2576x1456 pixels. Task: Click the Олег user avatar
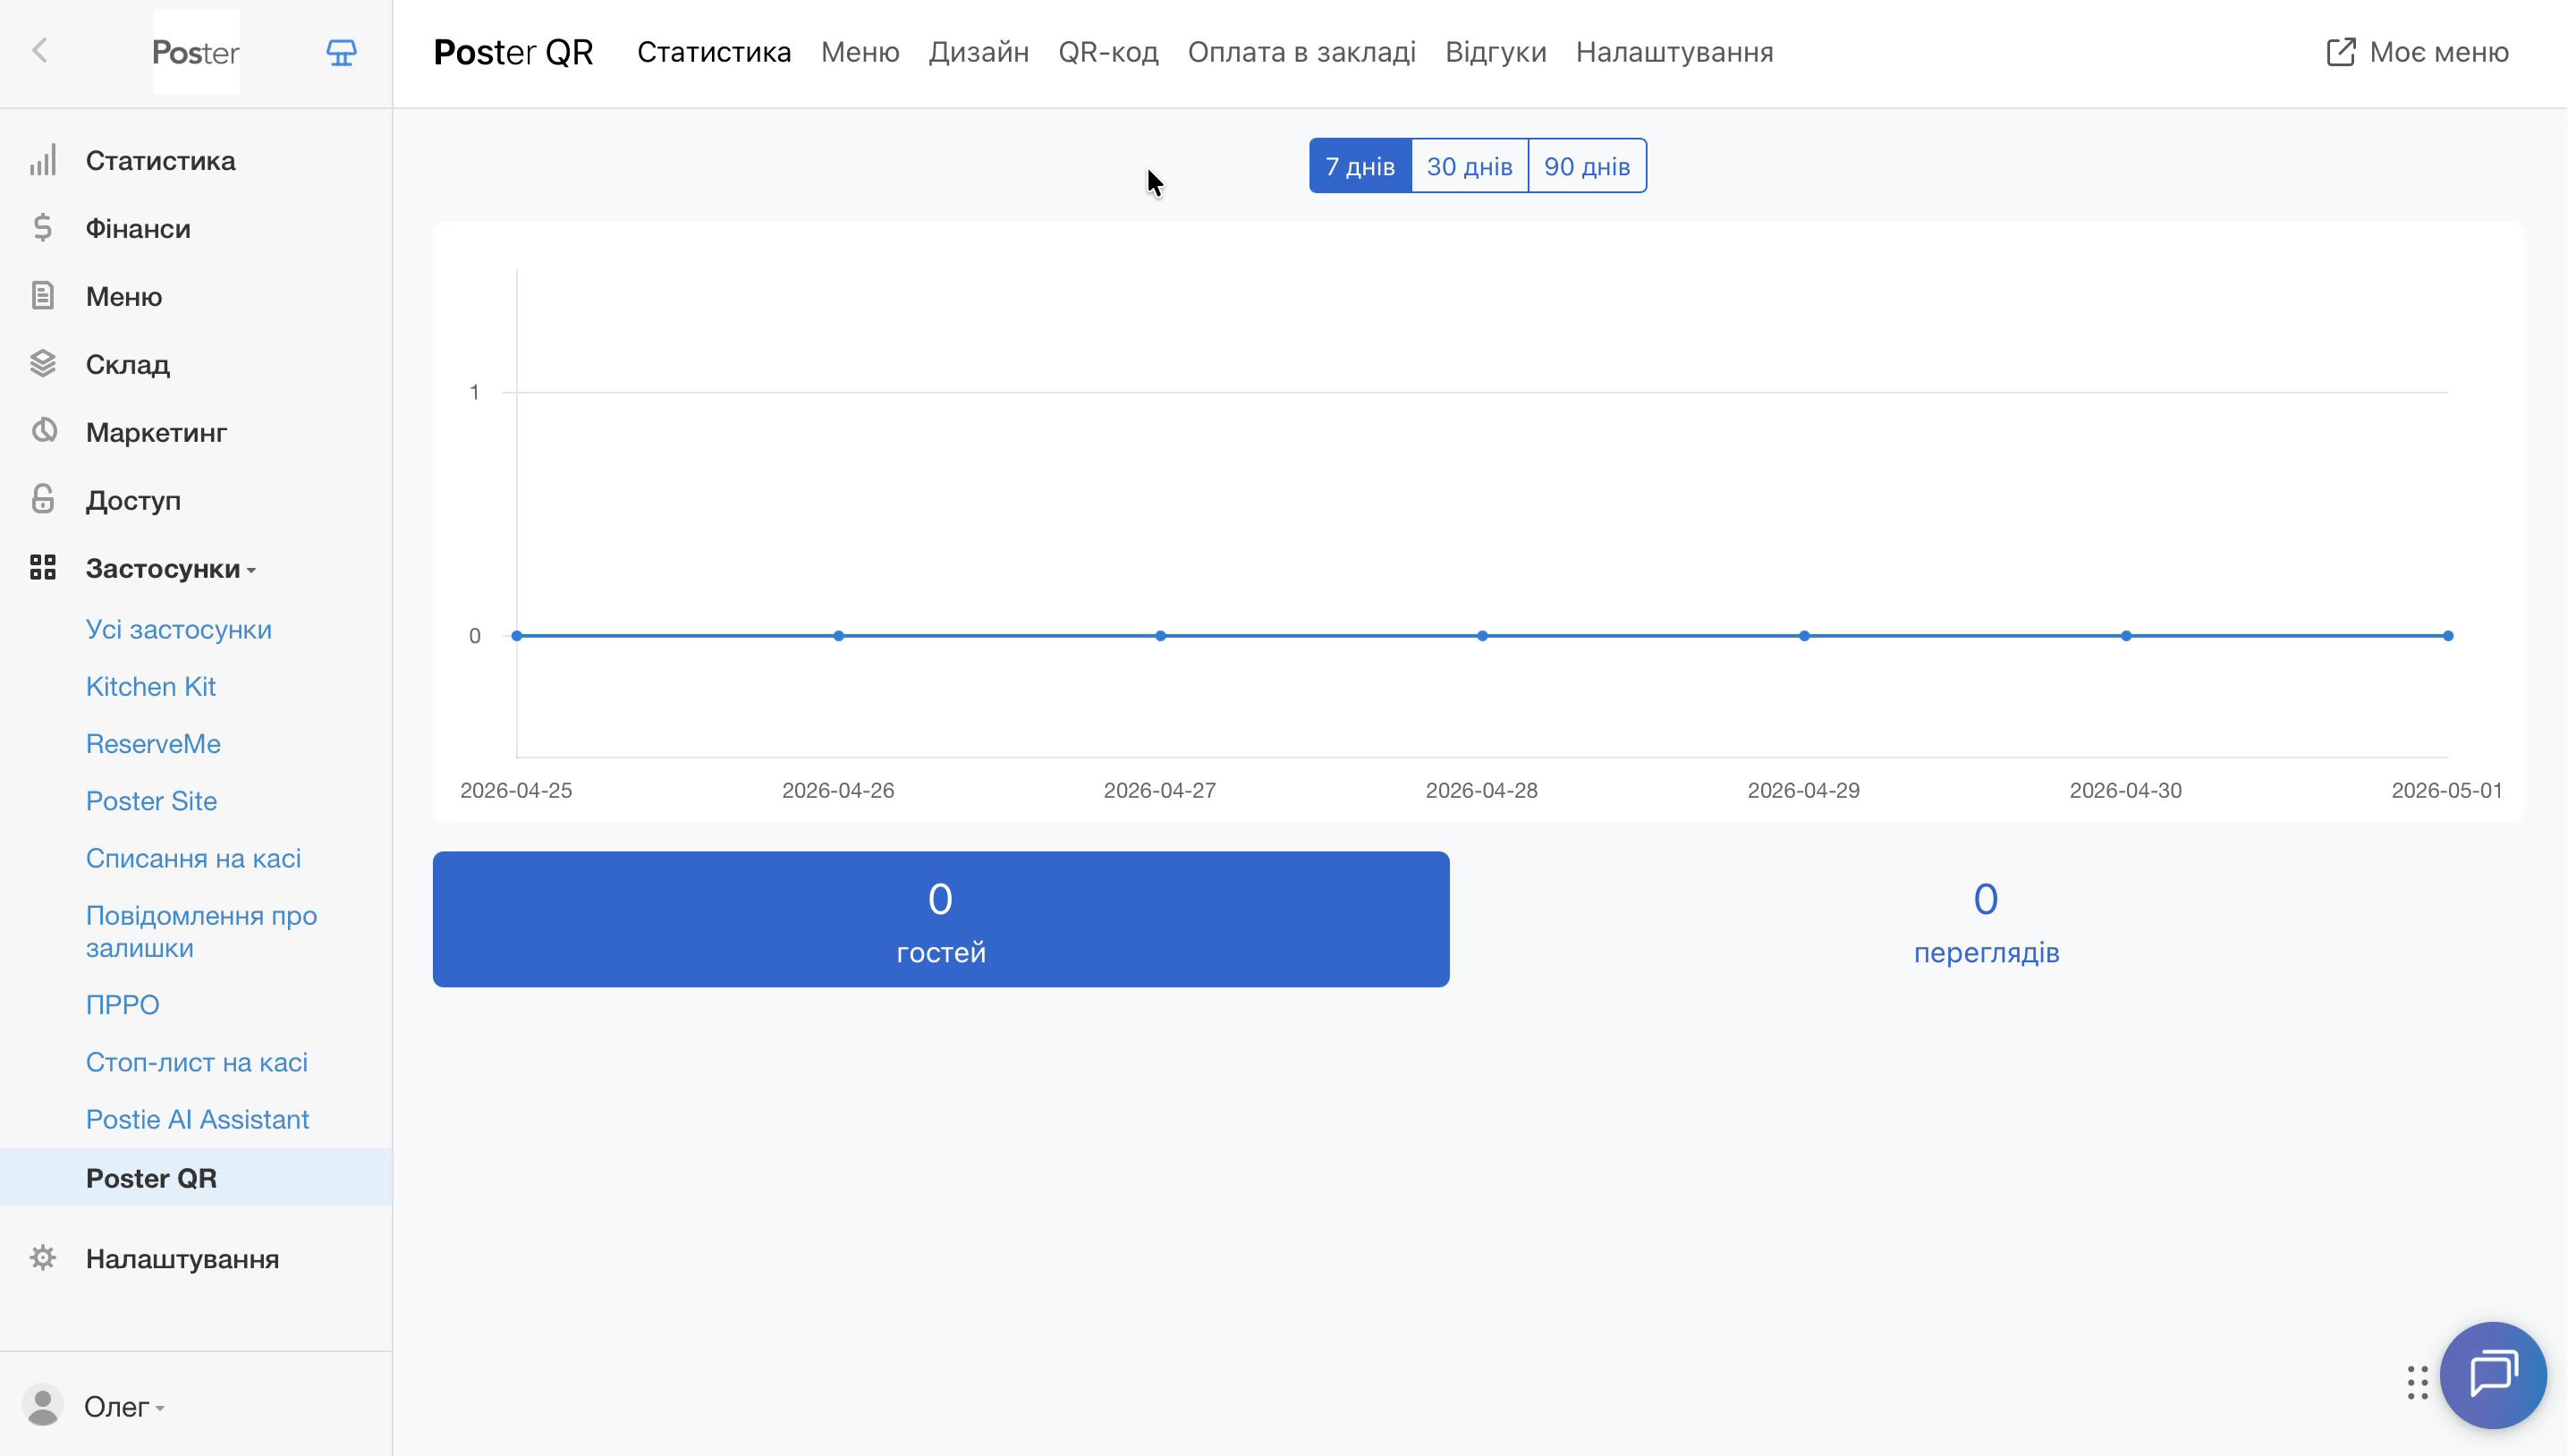pos(43,1407)
